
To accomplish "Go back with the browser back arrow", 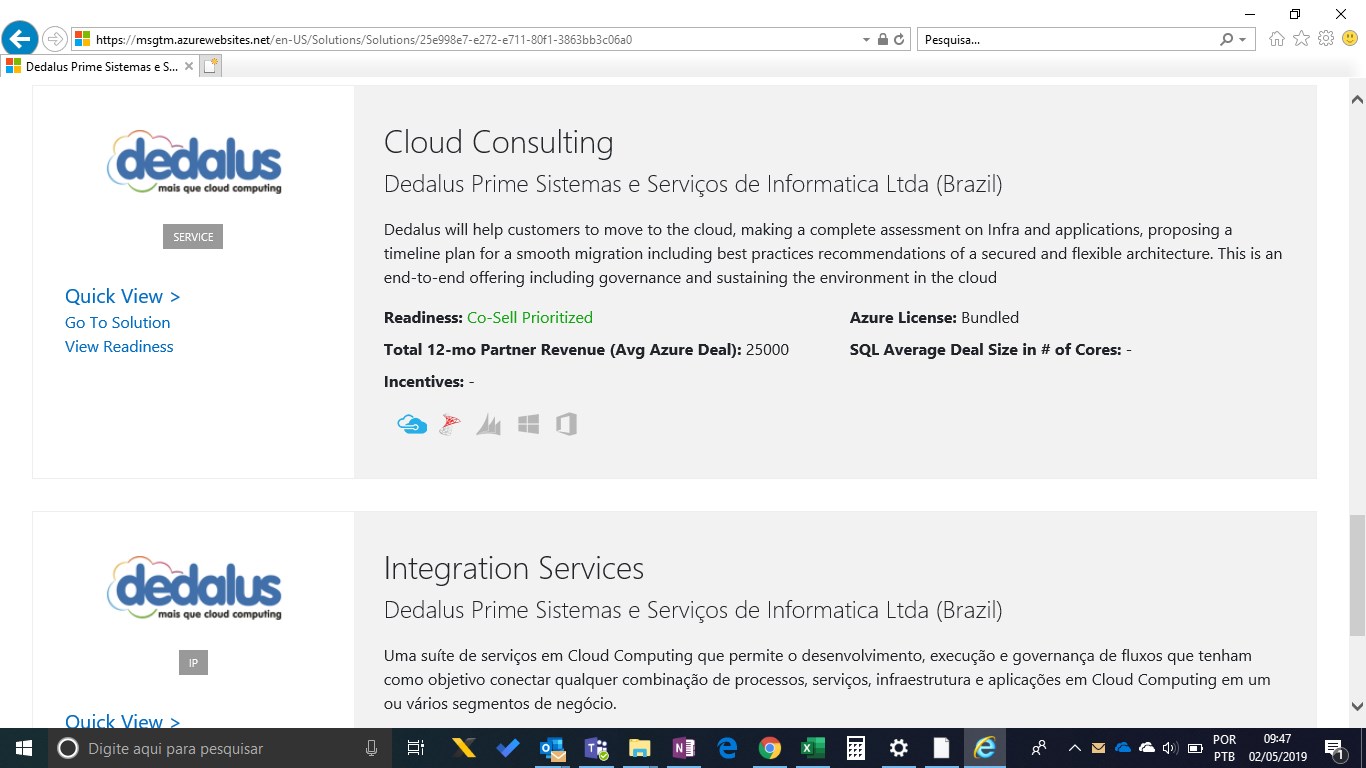I will click(x=20, y=39).
